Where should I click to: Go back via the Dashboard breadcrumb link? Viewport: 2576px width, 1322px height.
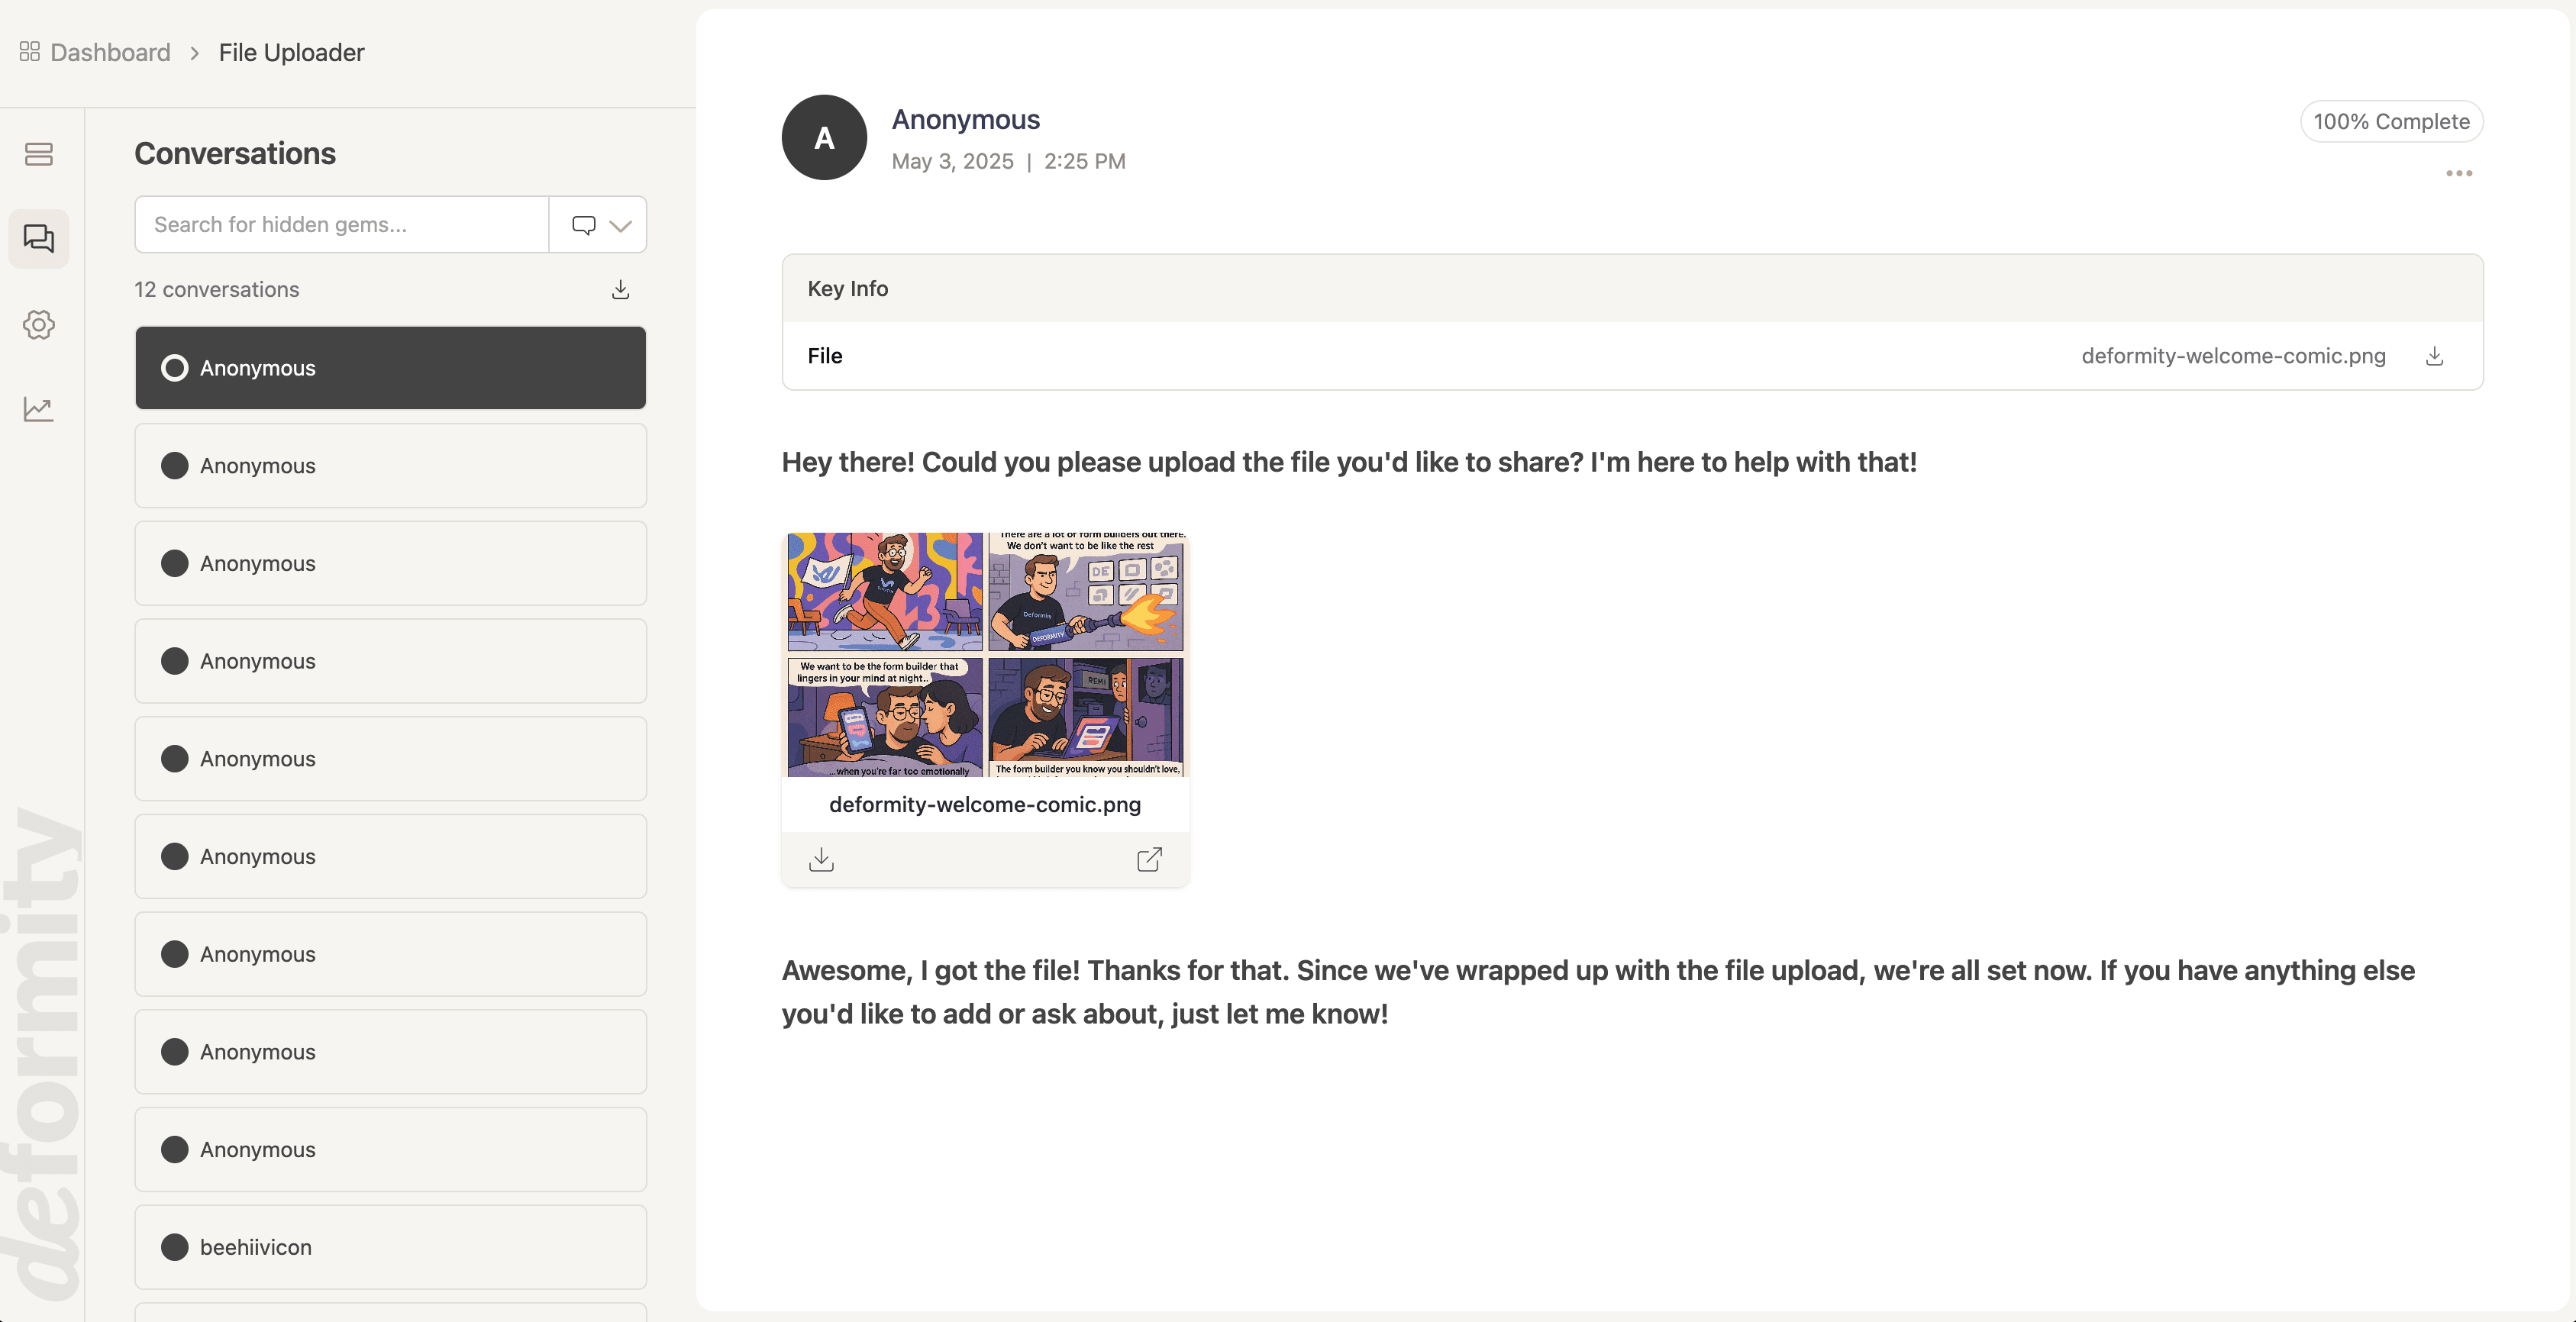pos(110,52)
